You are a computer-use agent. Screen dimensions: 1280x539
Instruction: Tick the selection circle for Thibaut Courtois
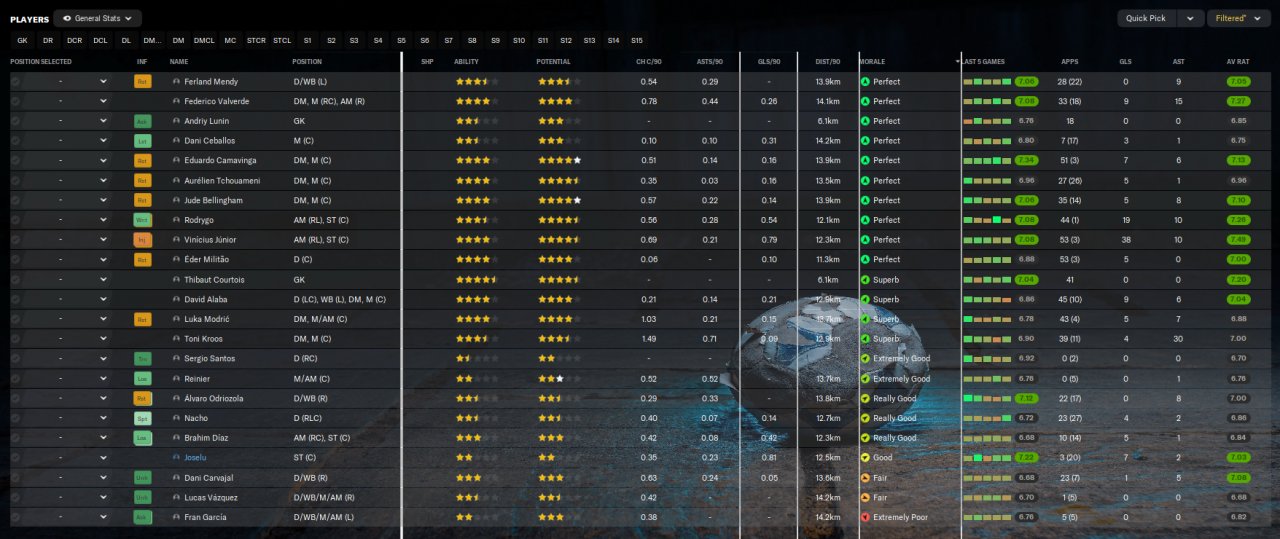(15, 280)
